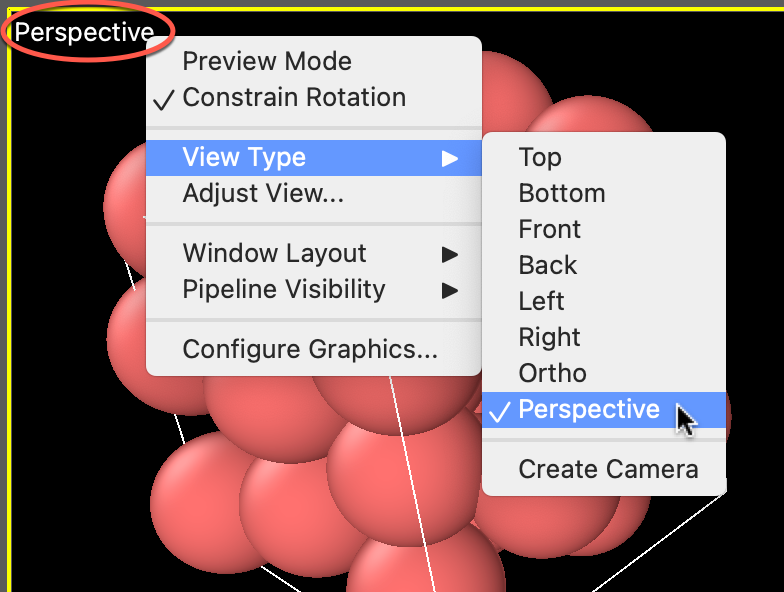Screen dimensions: 784x592
Task: Choose the Right view
Action: (550, 337)
